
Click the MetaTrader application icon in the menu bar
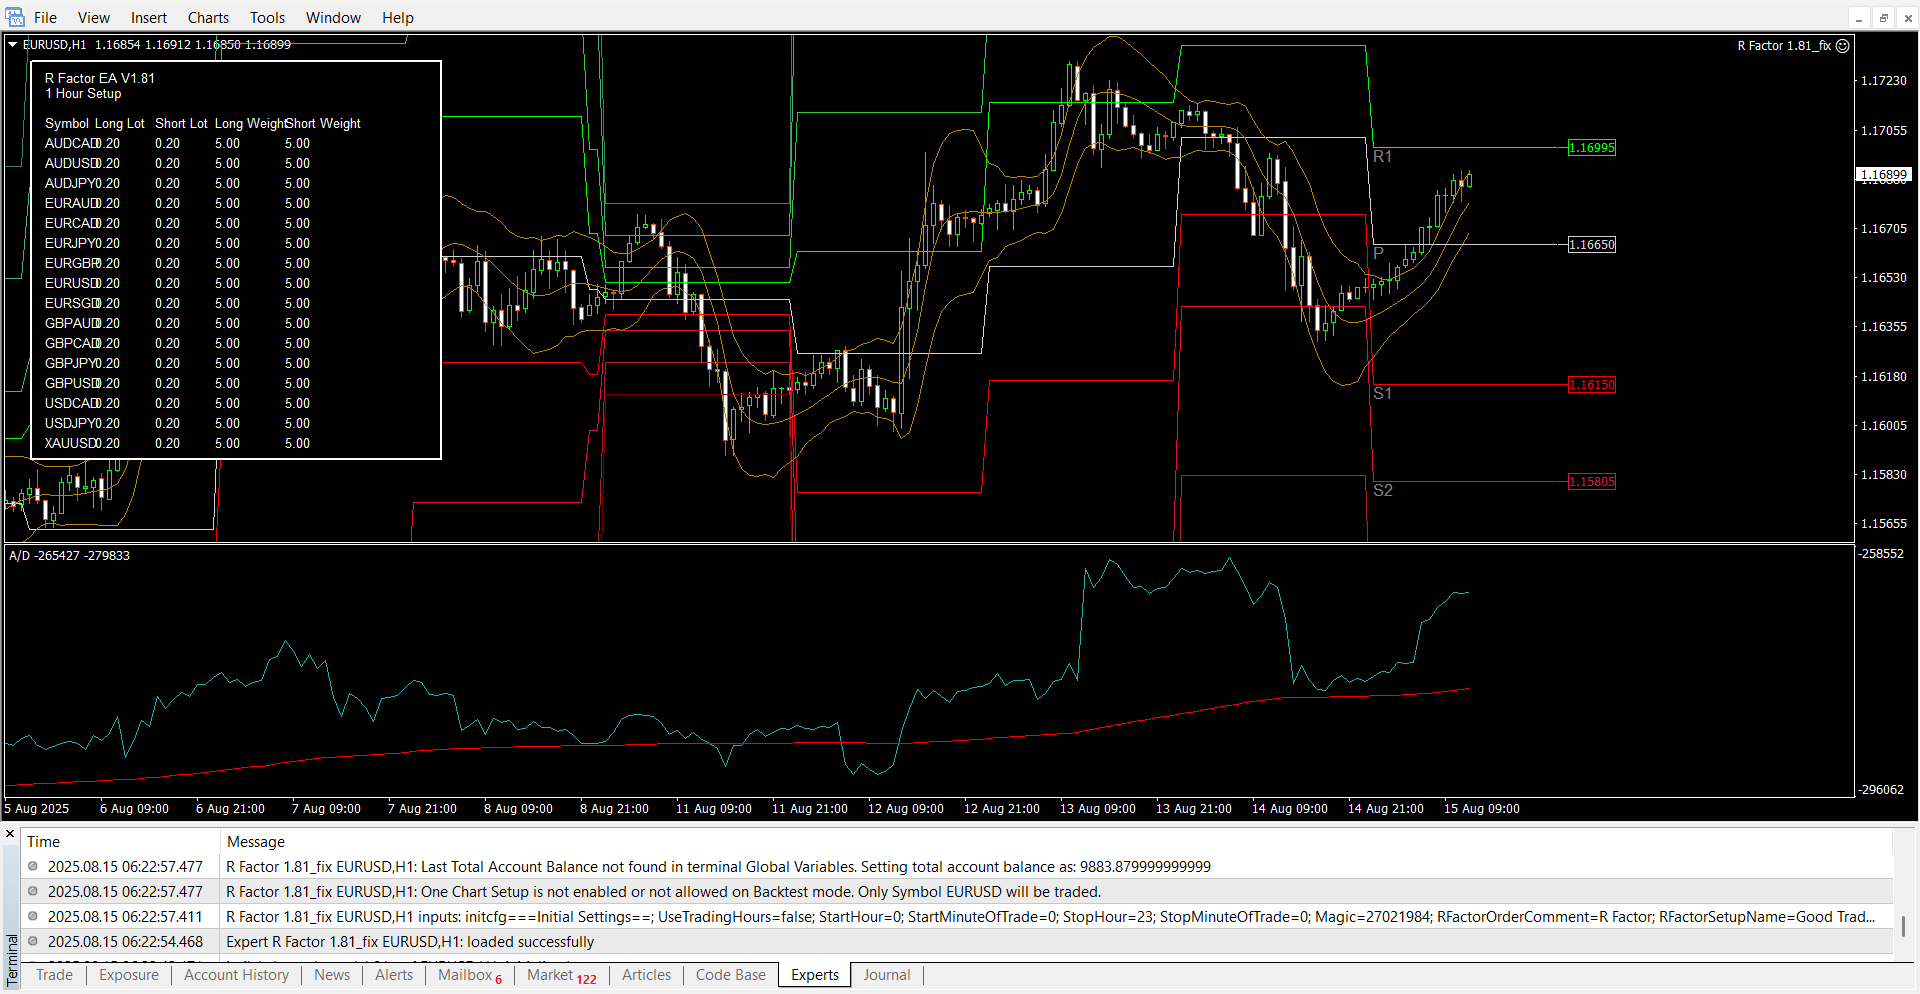tap(15, 17)
